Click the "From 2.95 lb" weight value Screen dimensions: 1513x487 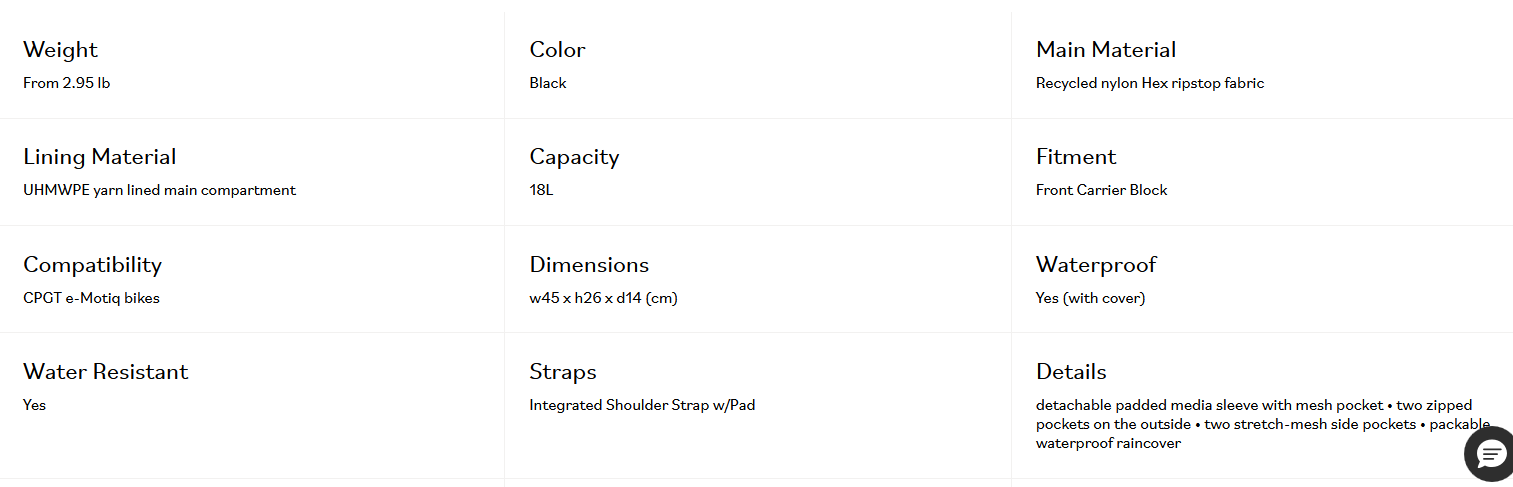point(66,83)
